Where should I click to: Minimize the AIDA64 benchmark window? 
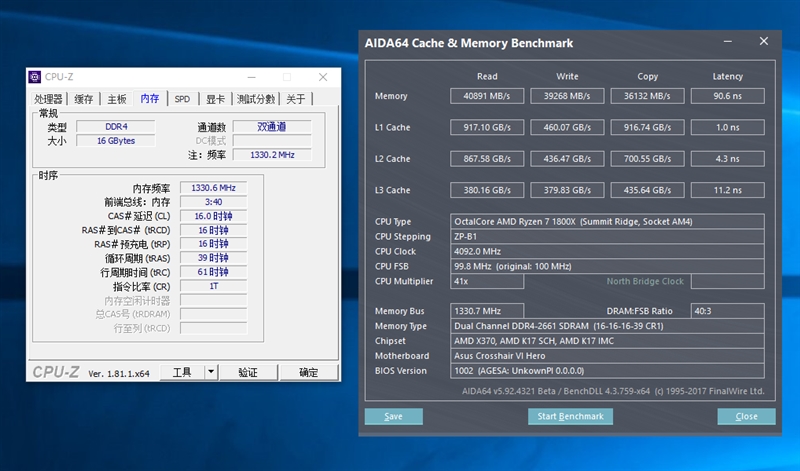coord(728,42)
